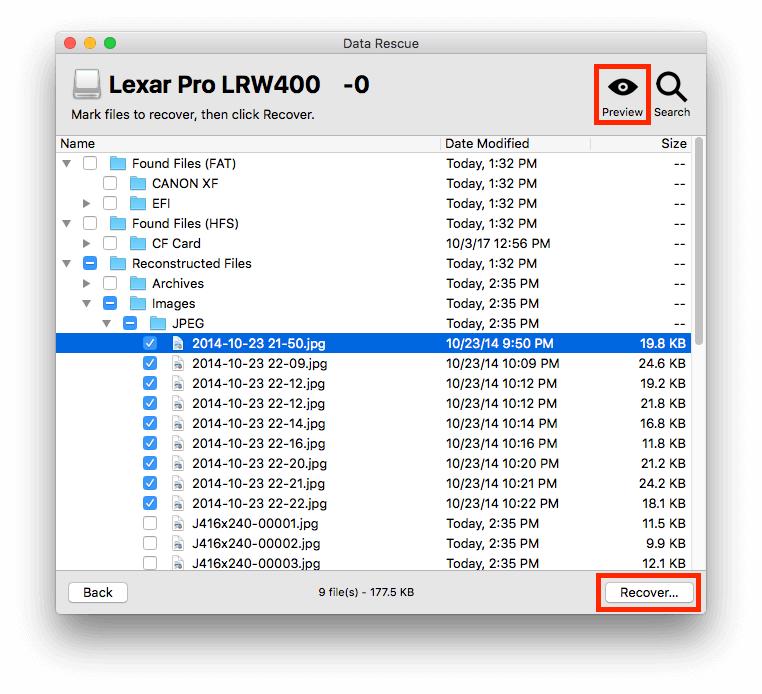Click file icon of J416x240-00001.jpg

tap(178, 523)
